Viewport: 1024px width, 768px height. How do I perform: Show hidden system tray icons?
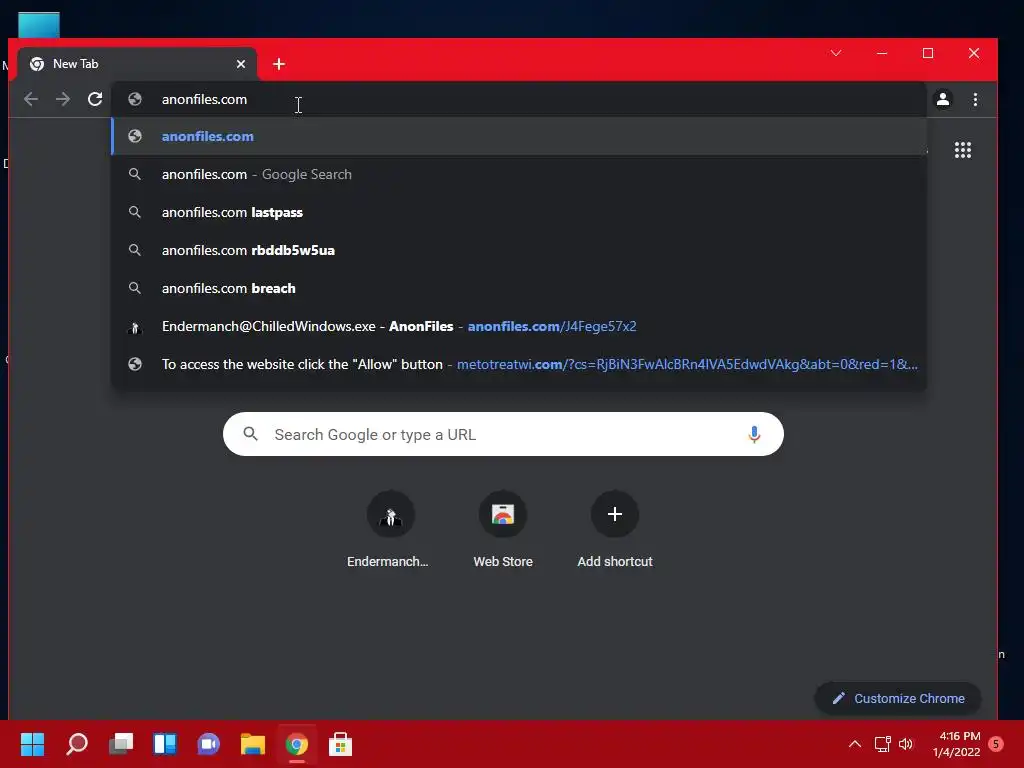[x=855, y=744]
